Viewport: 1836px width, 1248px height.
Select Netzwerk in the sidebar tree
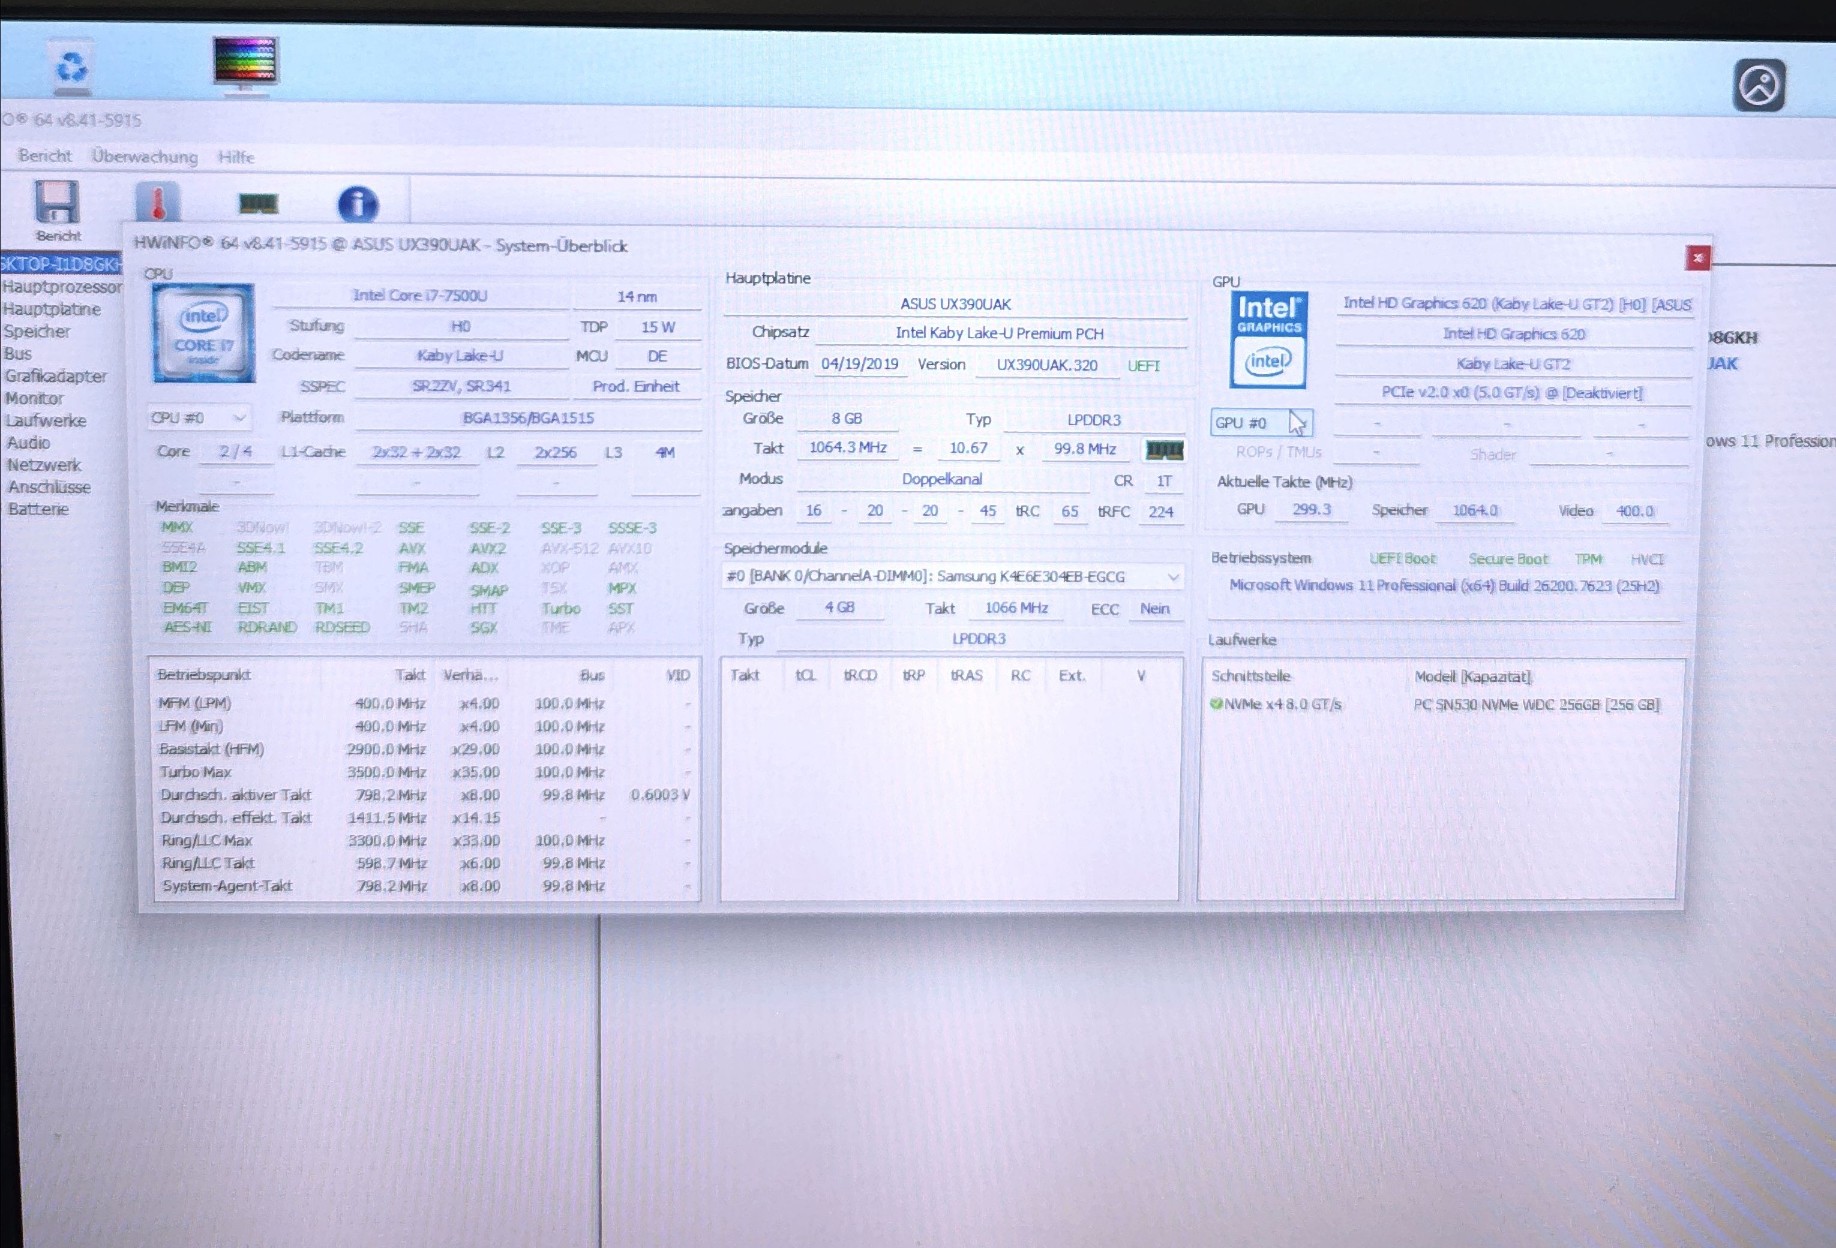click(44, 465)
